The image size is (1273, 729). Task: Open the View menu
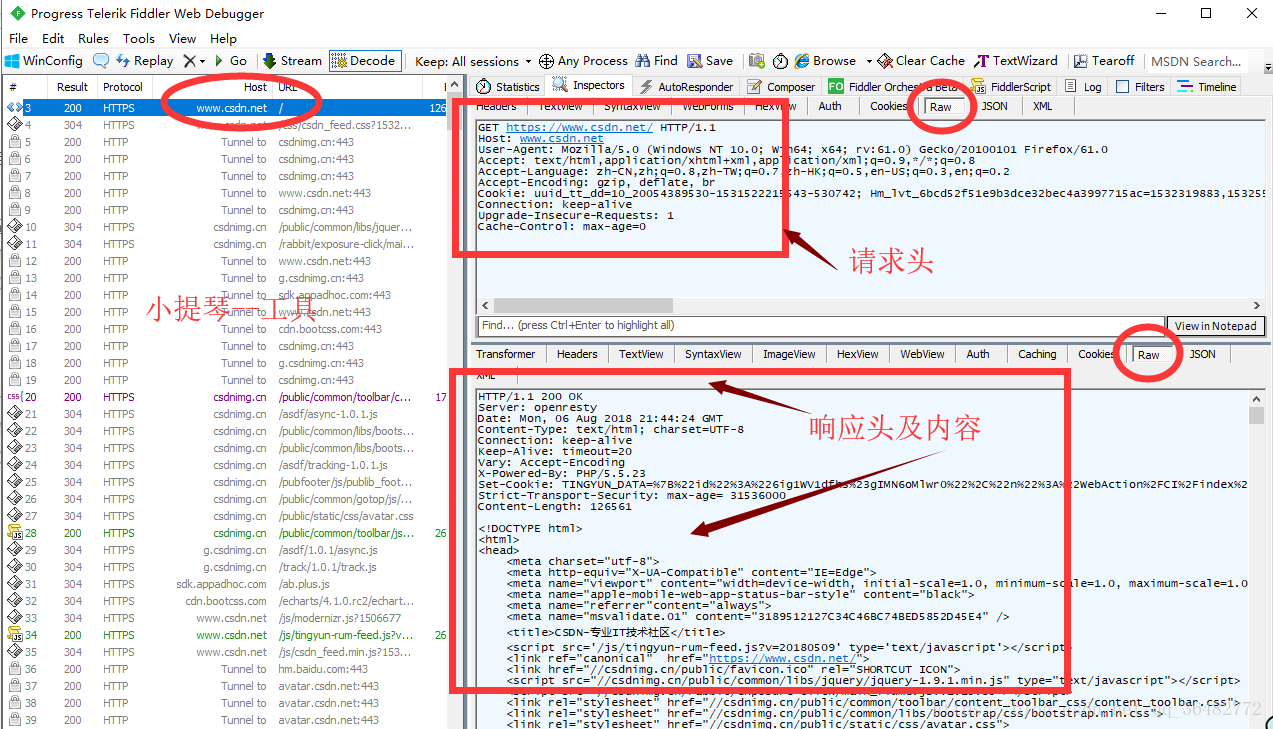(182, 38)
